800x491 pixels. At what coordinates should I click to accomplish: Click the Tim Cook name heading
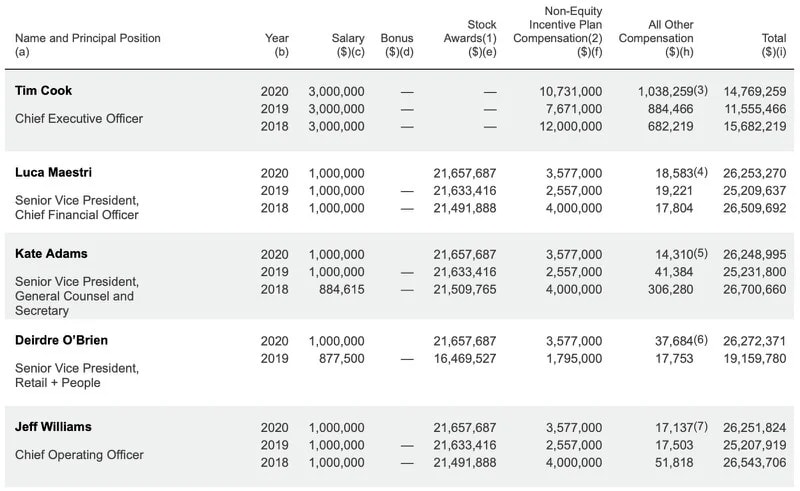click(x=44, y=91)
